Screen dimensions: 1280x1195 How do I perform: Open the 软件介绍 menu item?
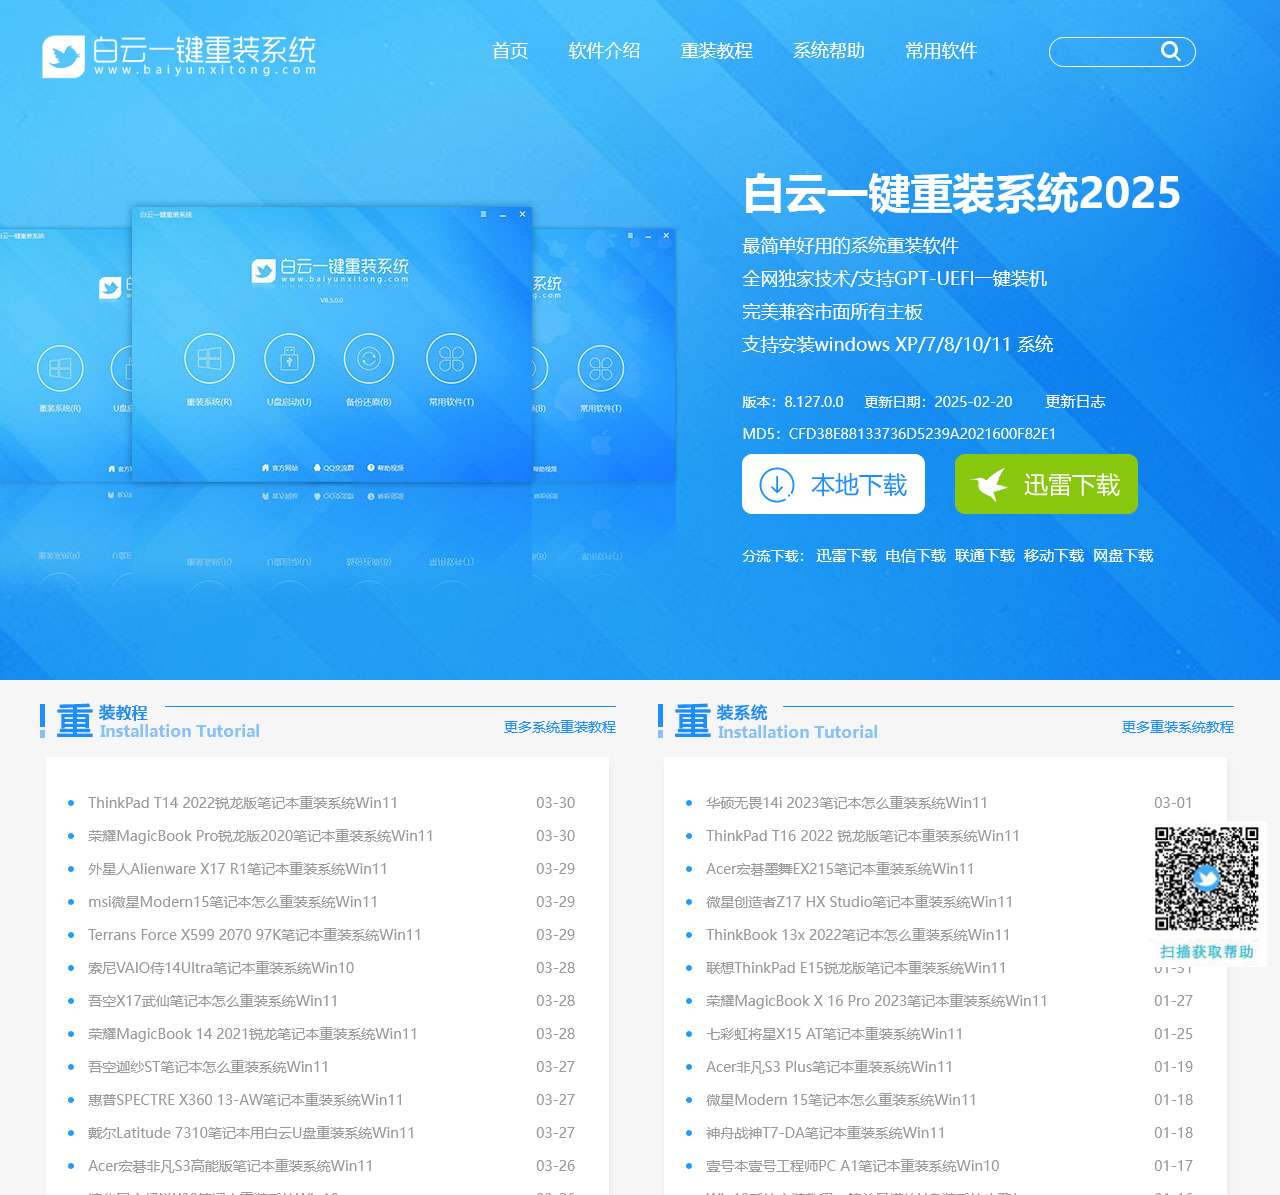(x=604, y=51)
